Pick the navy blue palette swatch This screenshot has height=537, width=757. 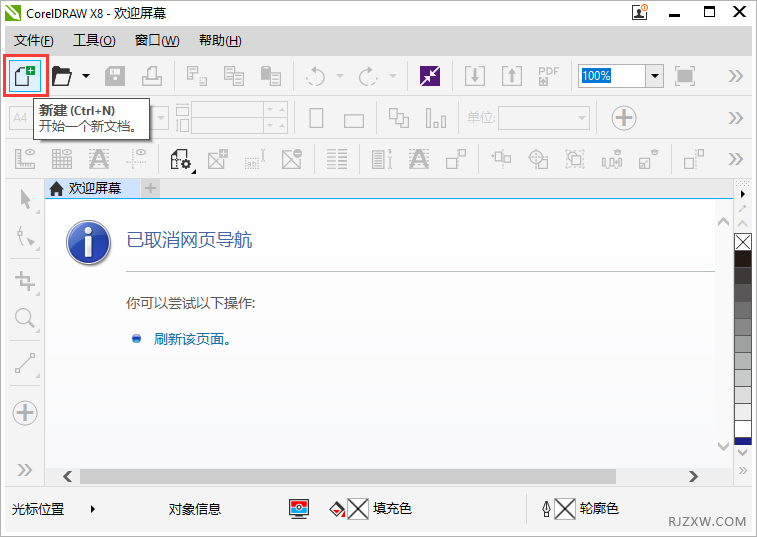pos(742,440)
